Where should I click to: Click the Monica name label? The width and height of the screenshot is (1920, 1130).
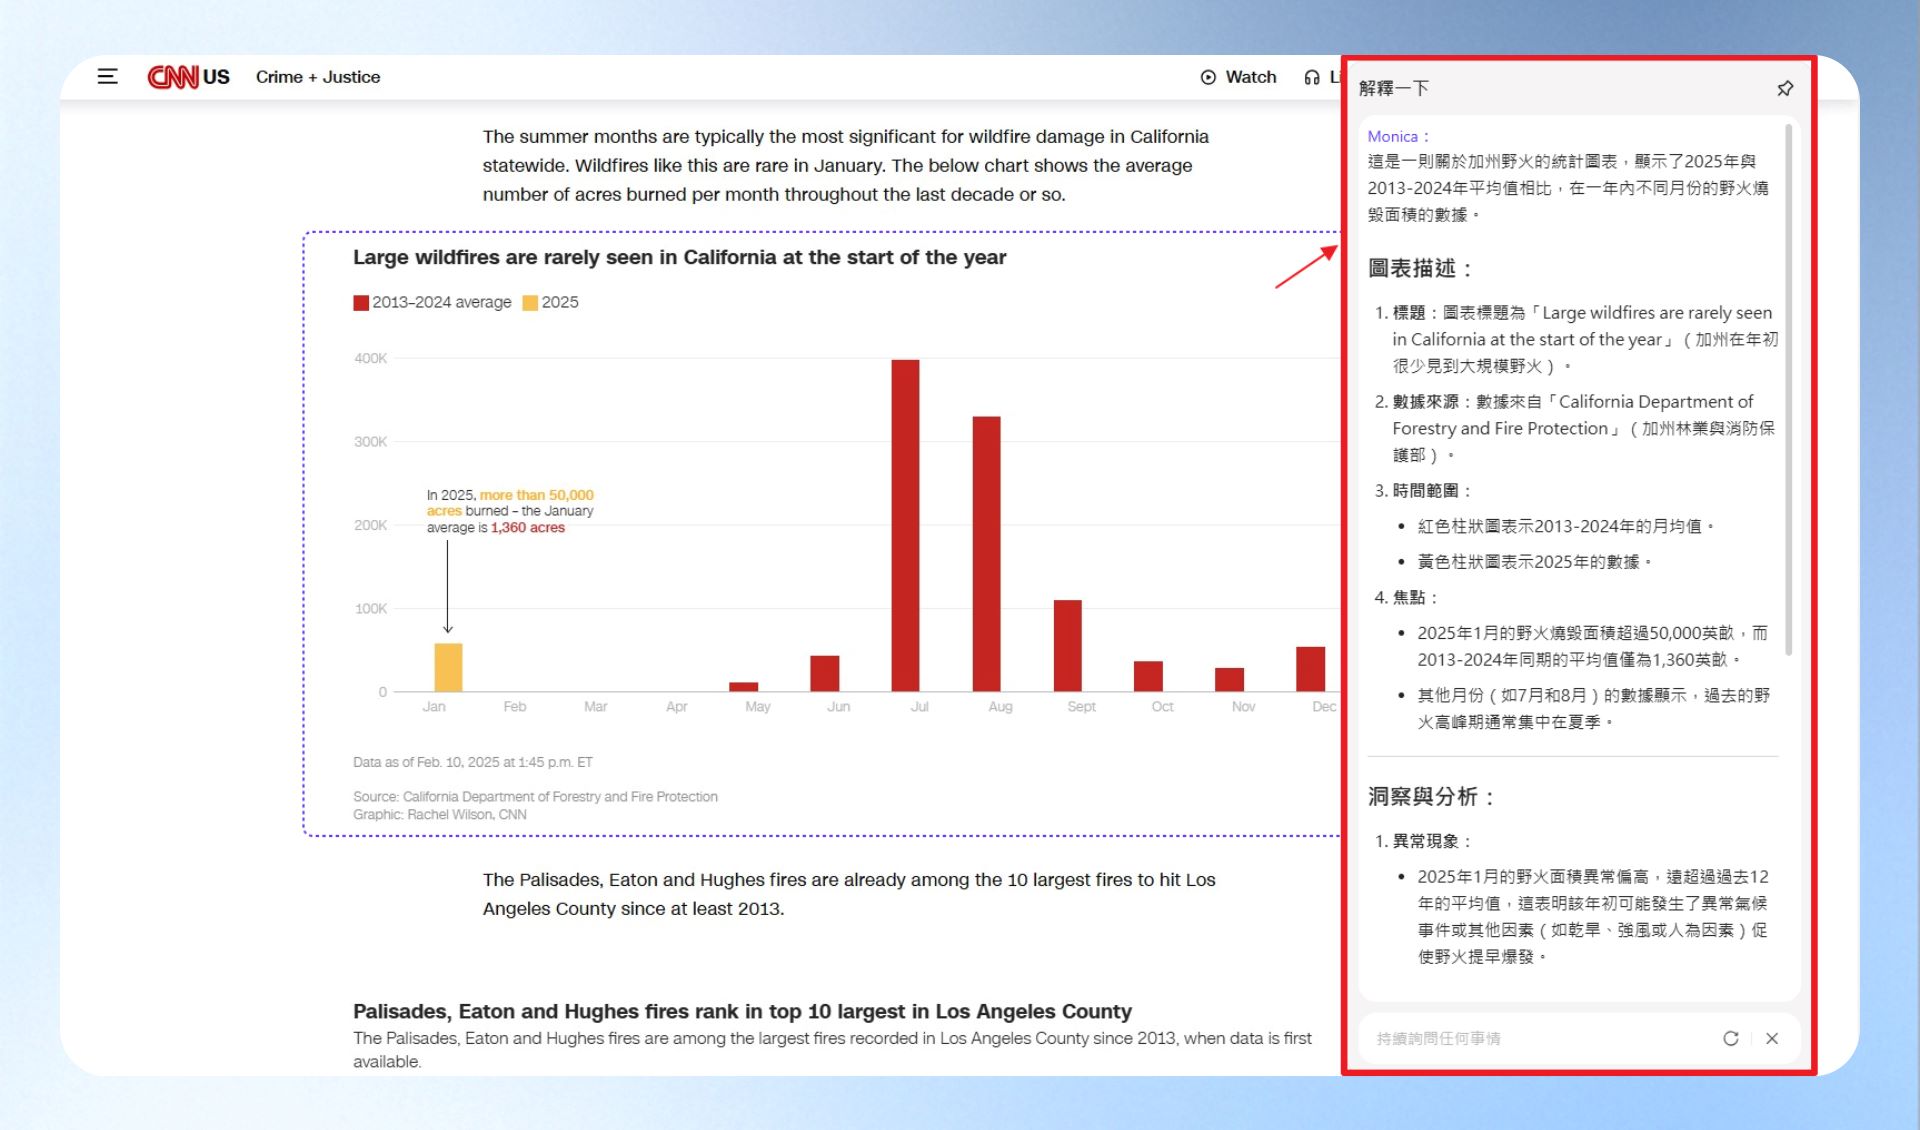pos(1392,136)
